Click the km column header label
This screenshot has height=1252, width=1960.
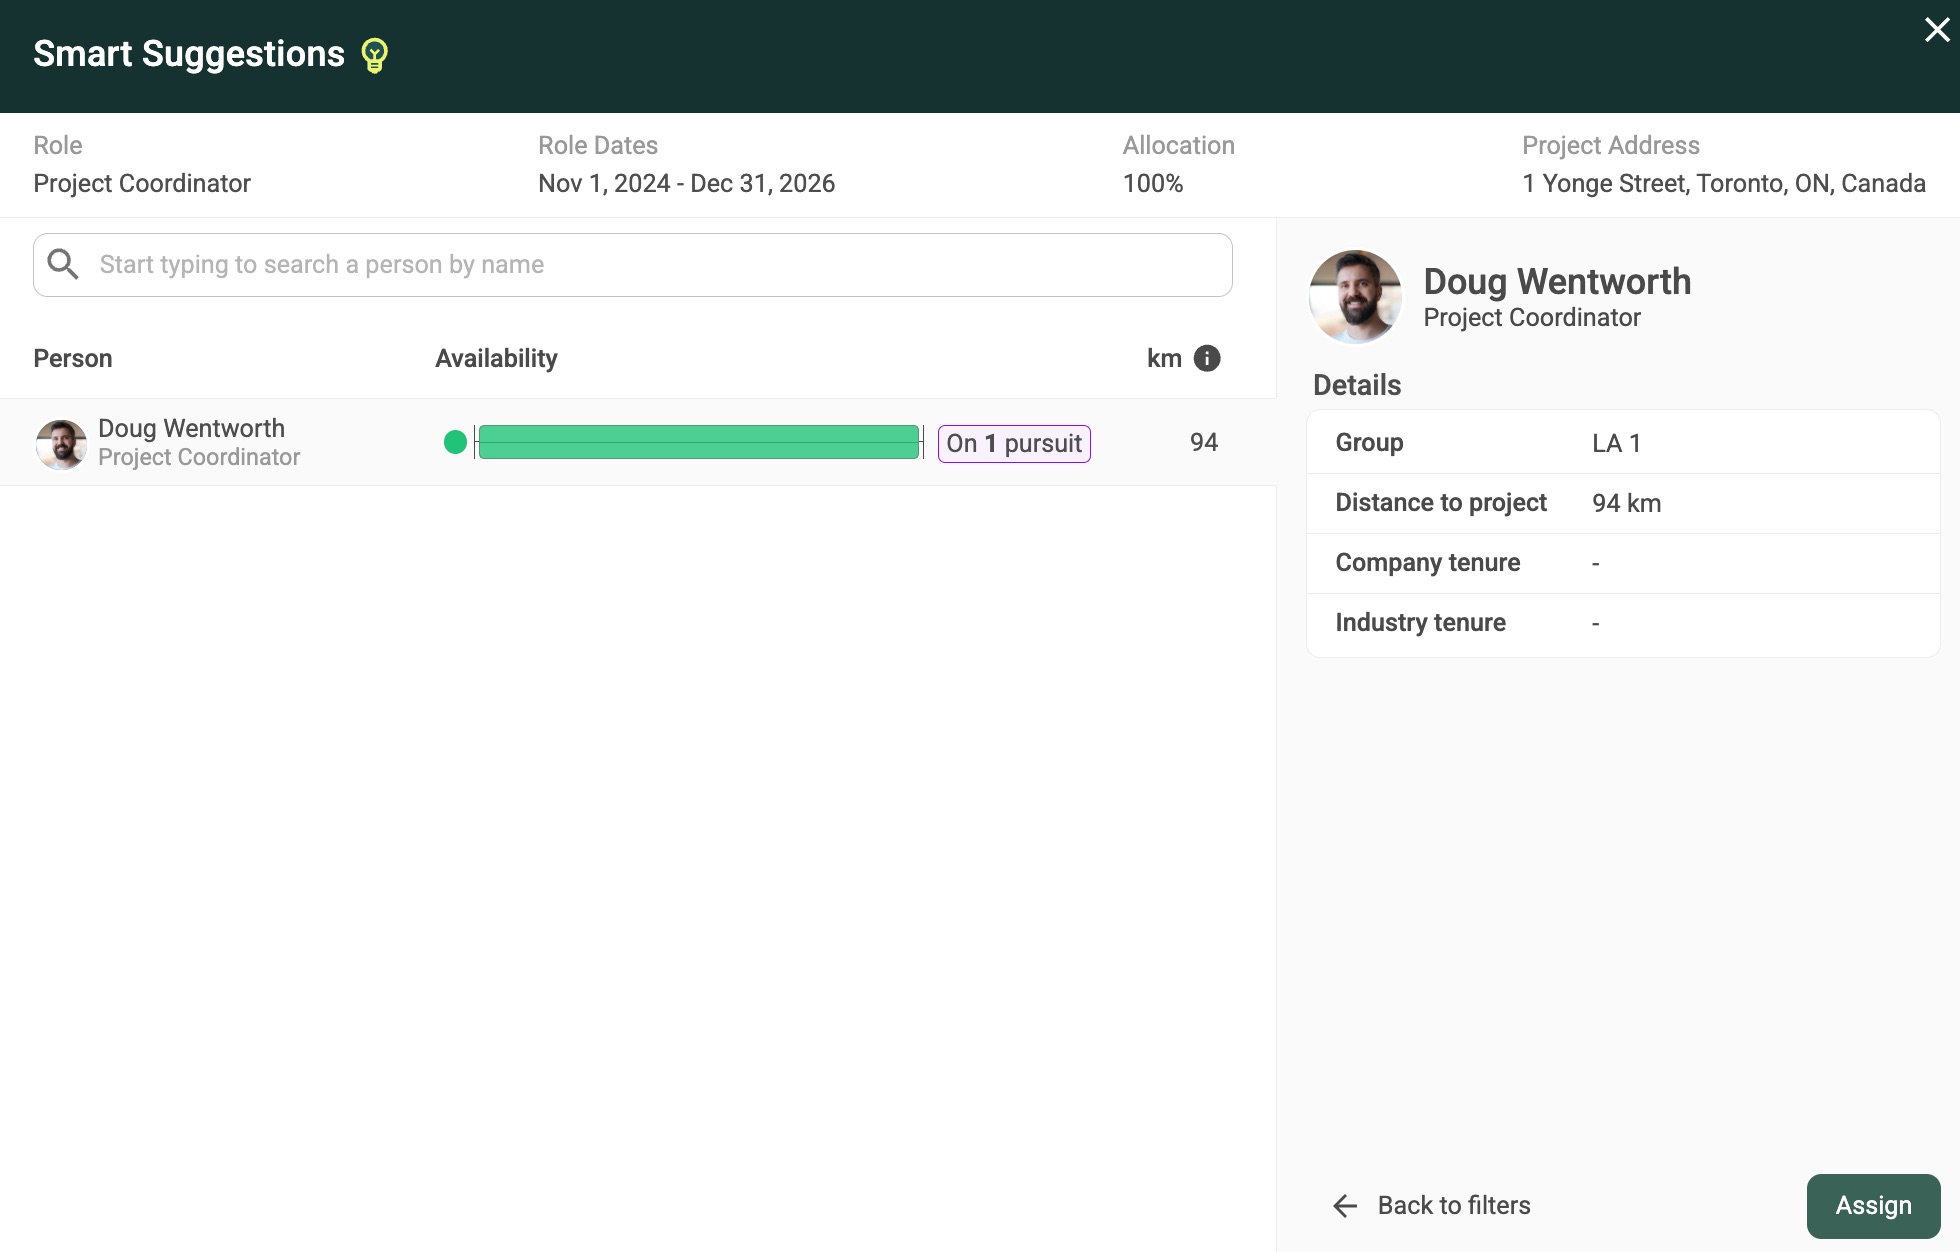pos(1164,358)
